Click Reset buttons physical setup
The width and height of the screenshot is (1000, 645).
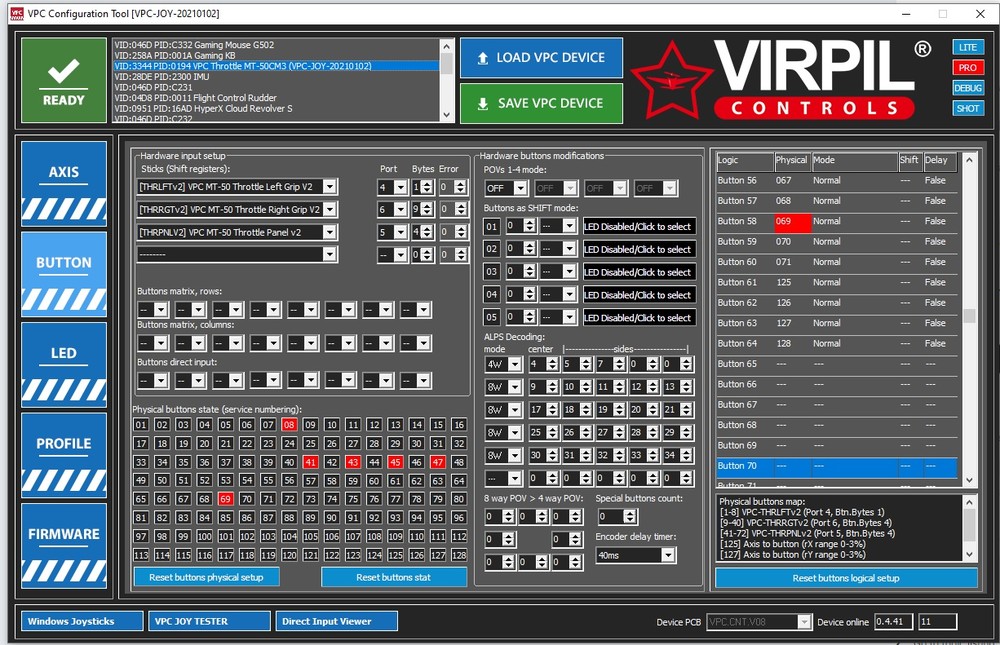click(x=206, y=577)
